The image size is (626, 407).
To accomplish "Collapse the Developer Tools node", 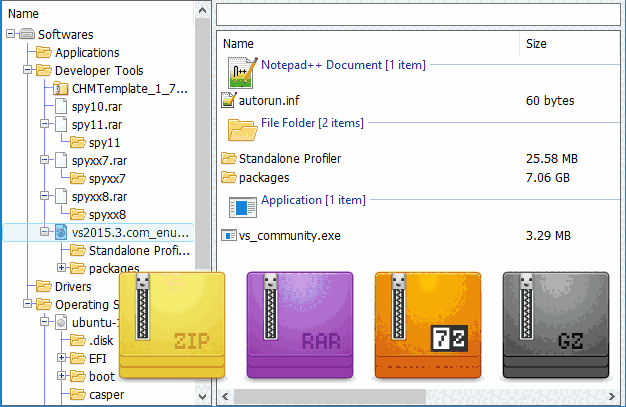I will (x=28, y=70).
